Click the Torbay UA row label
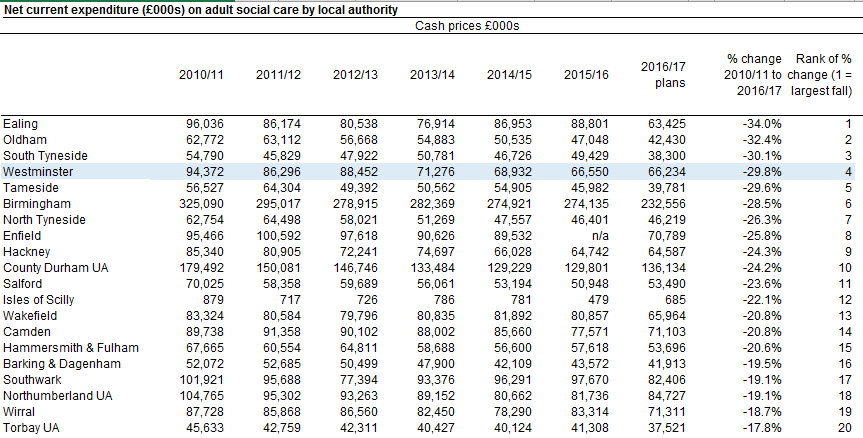 click(x=32, y=428)
